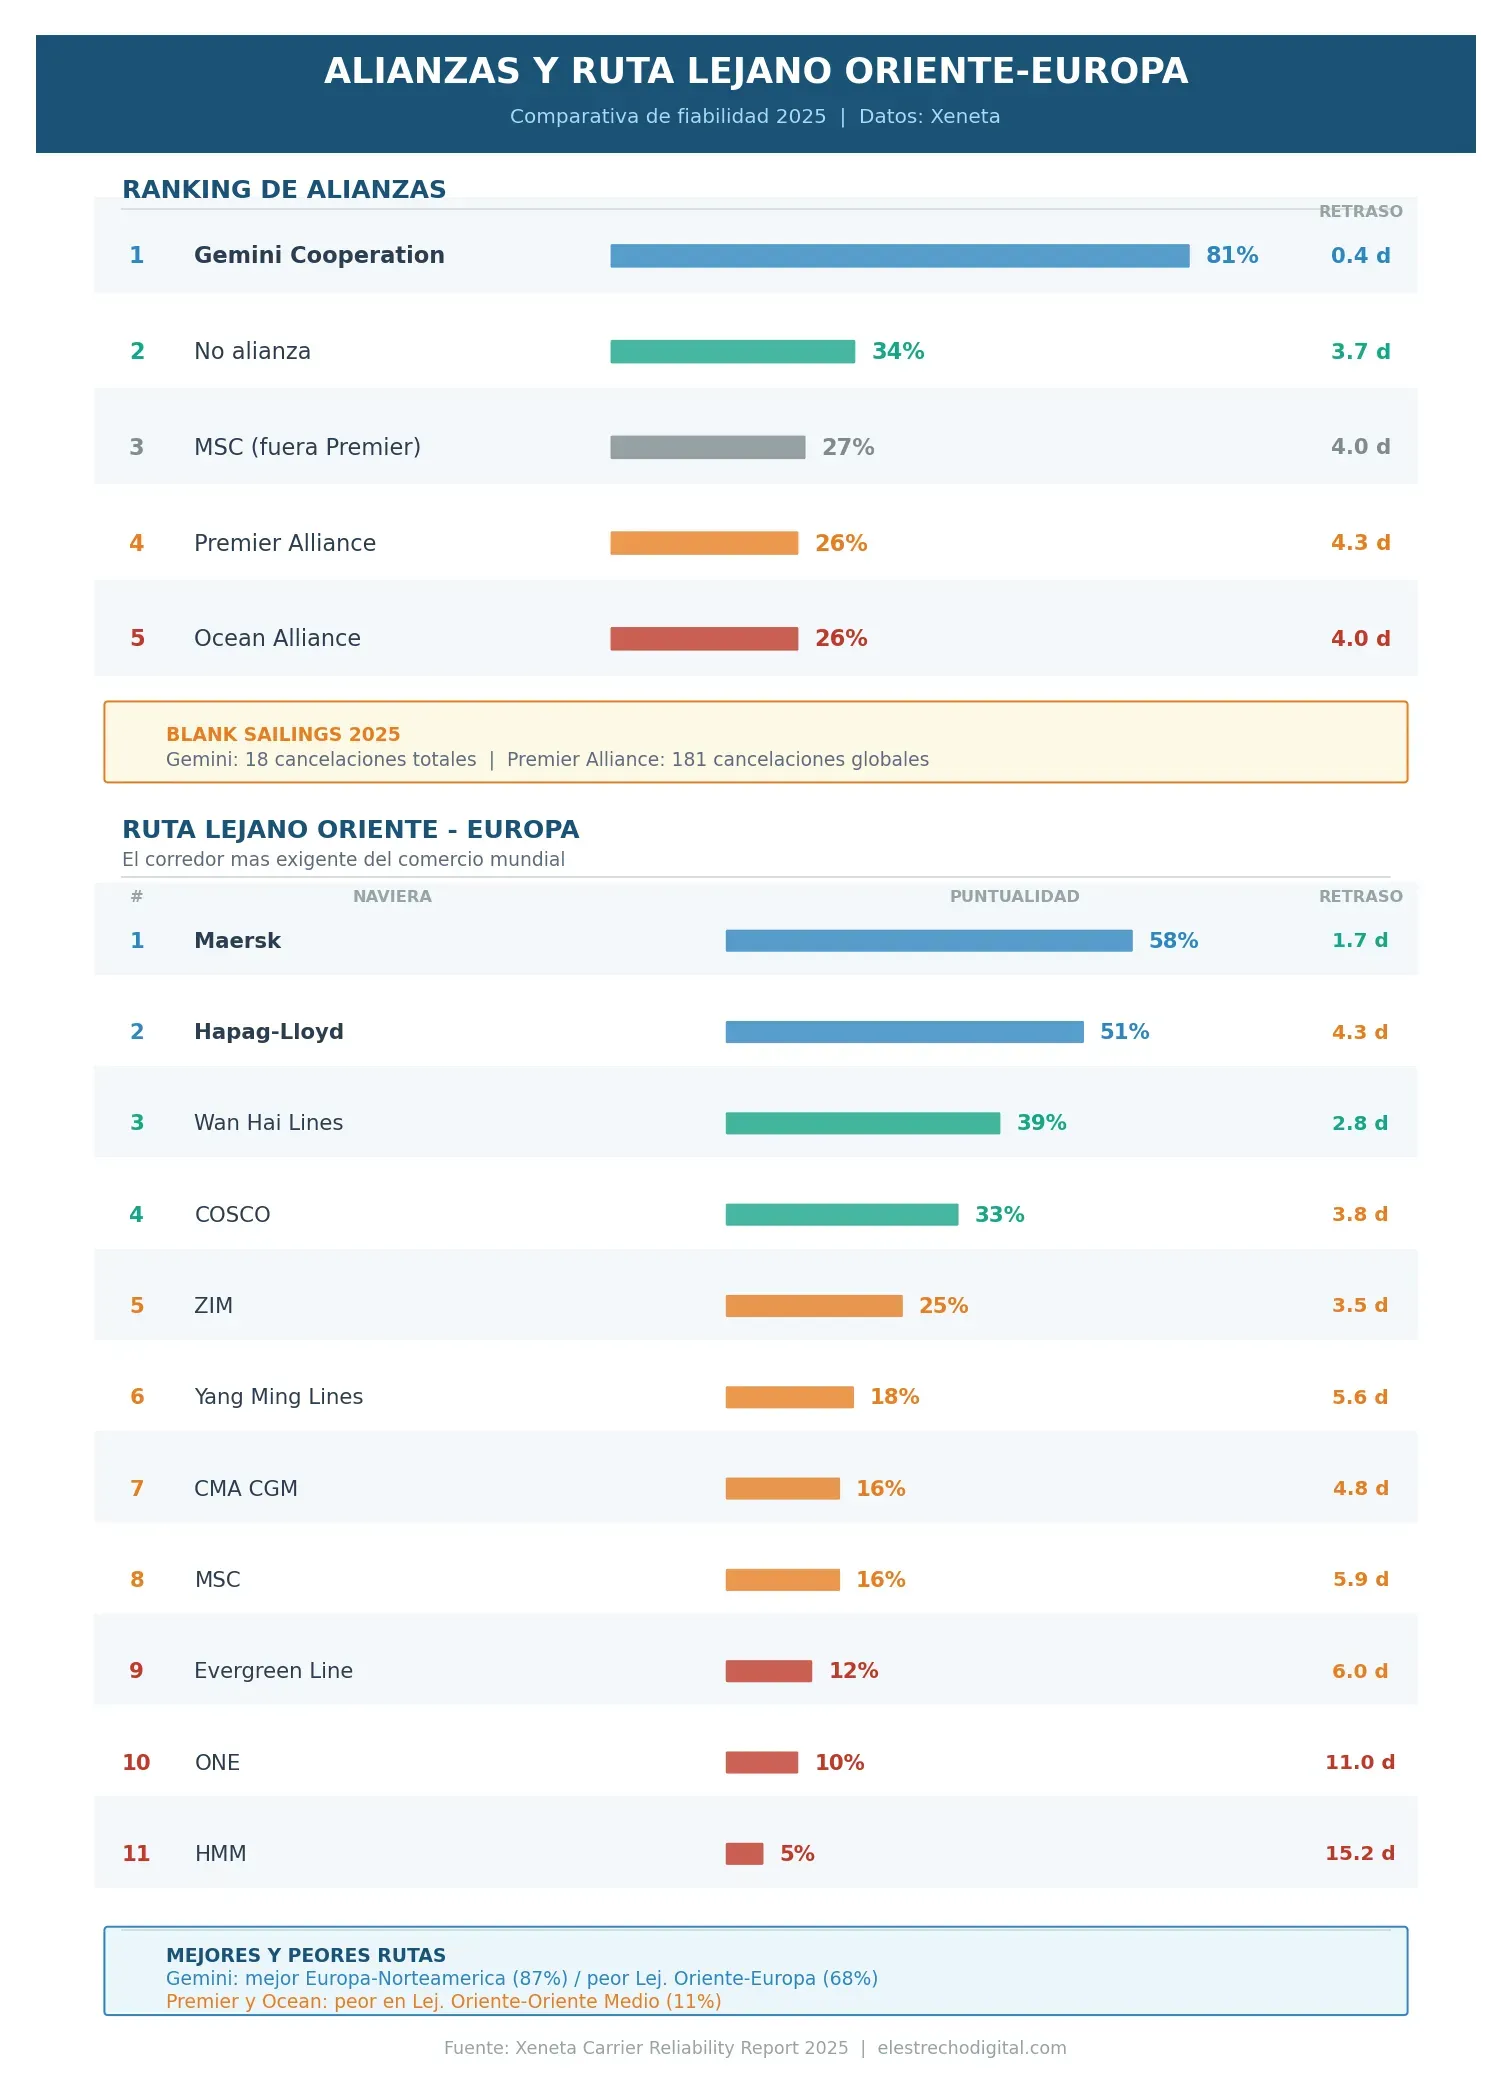Click the gray 27% bar
The height and width of the screenshot is (2078, 1511).
707,447
